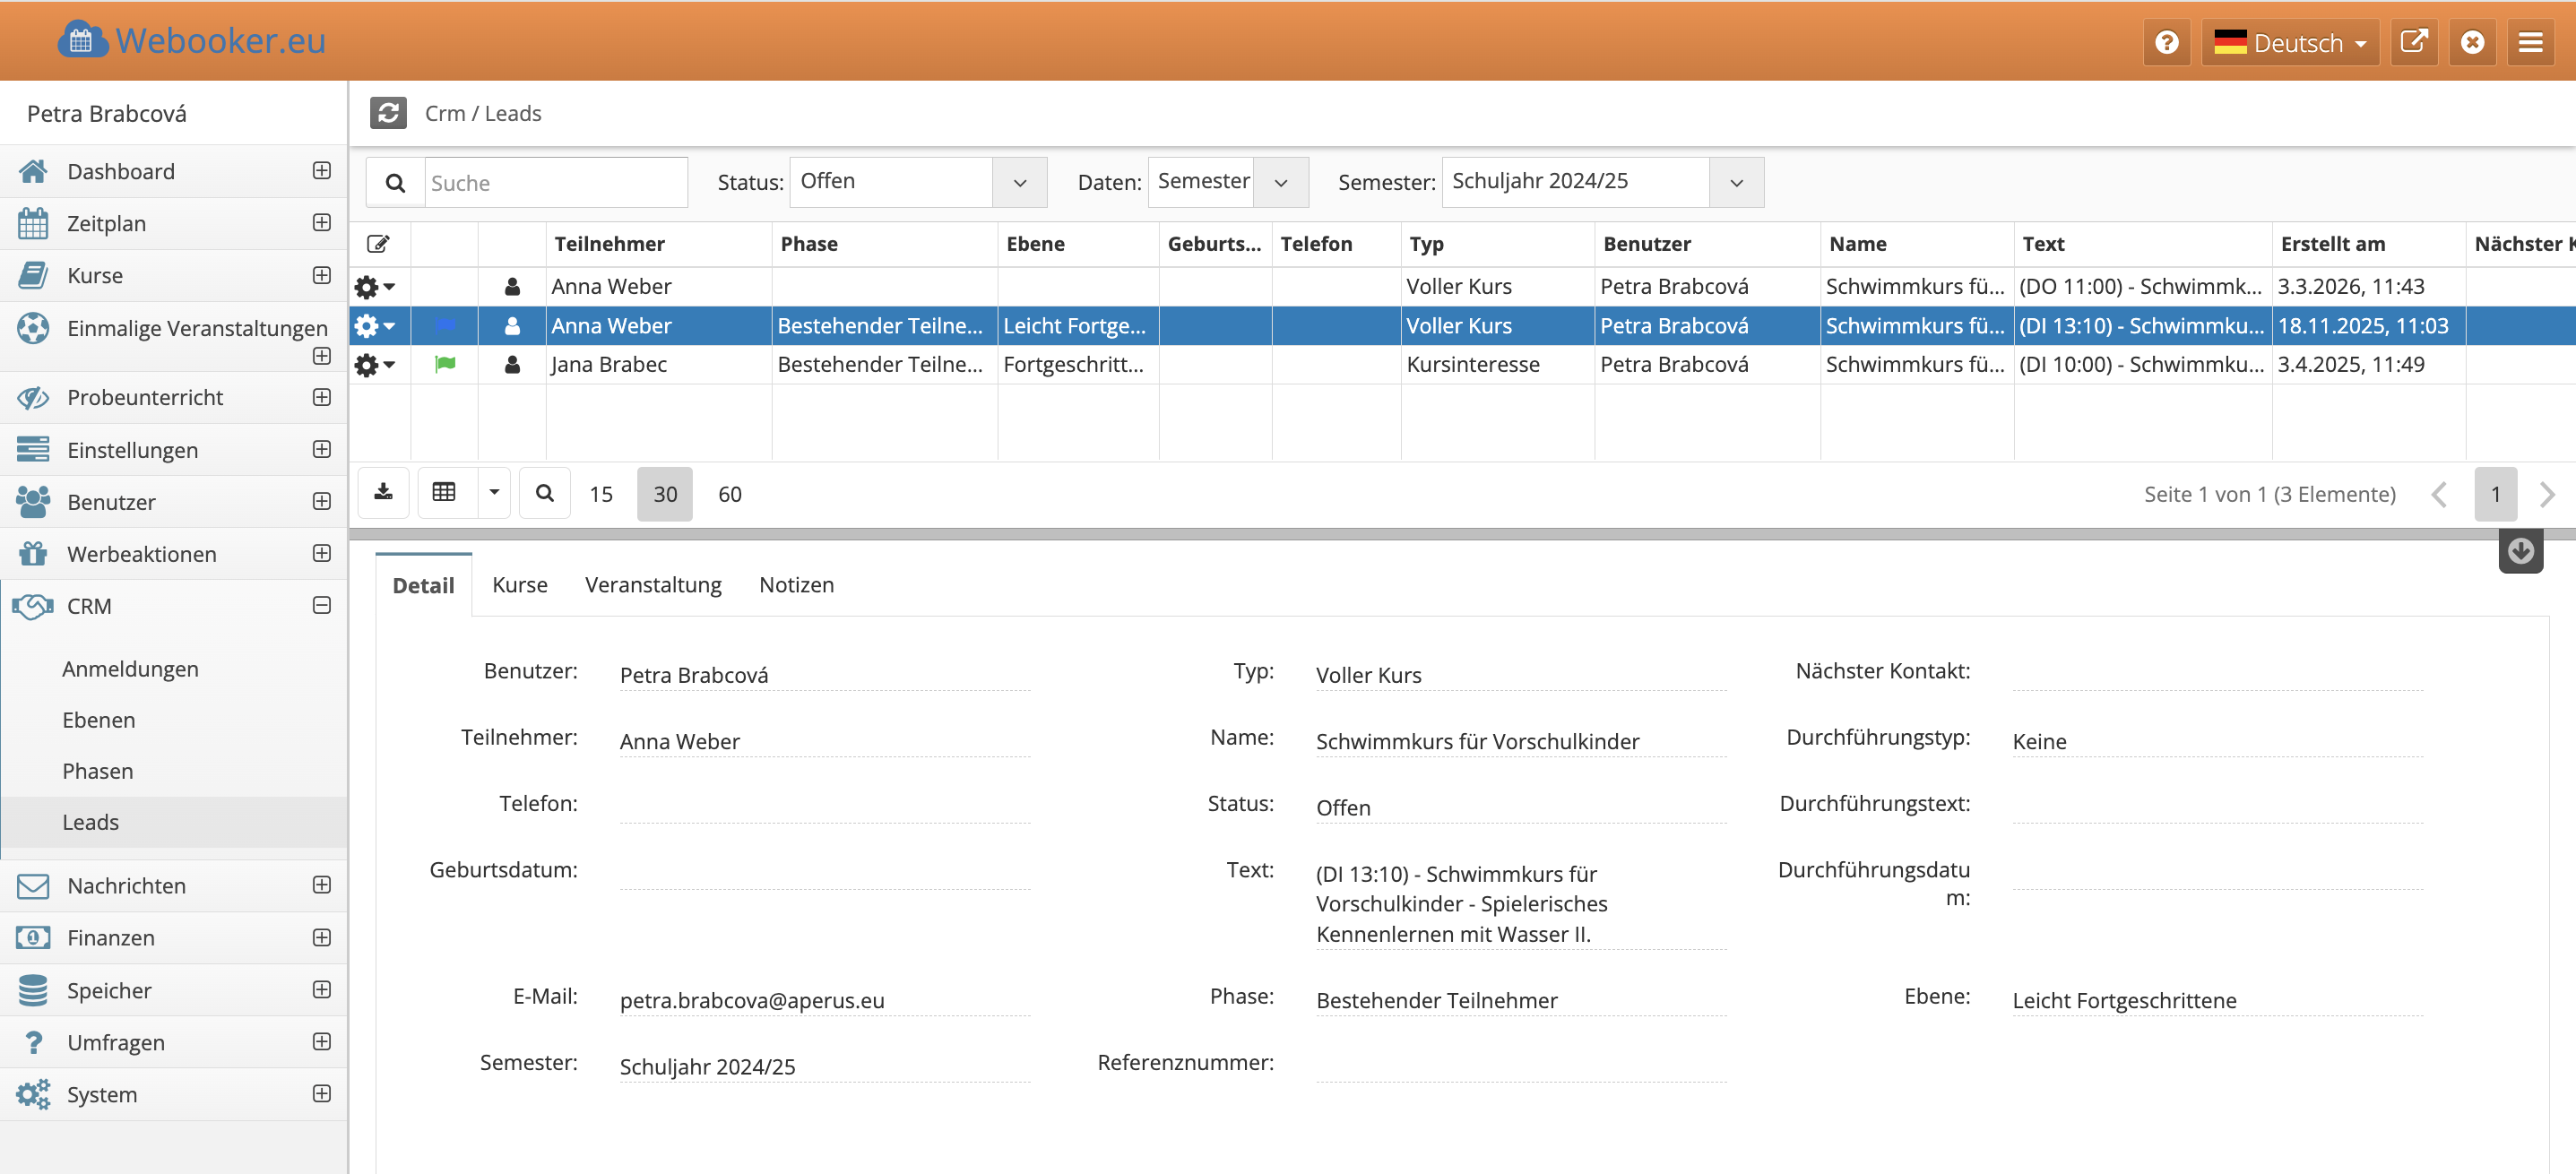Image resolution: width=2576 pixels, height=1174 pixels.
Task: Collapse the CRM menu section
Action: (321, 606)
